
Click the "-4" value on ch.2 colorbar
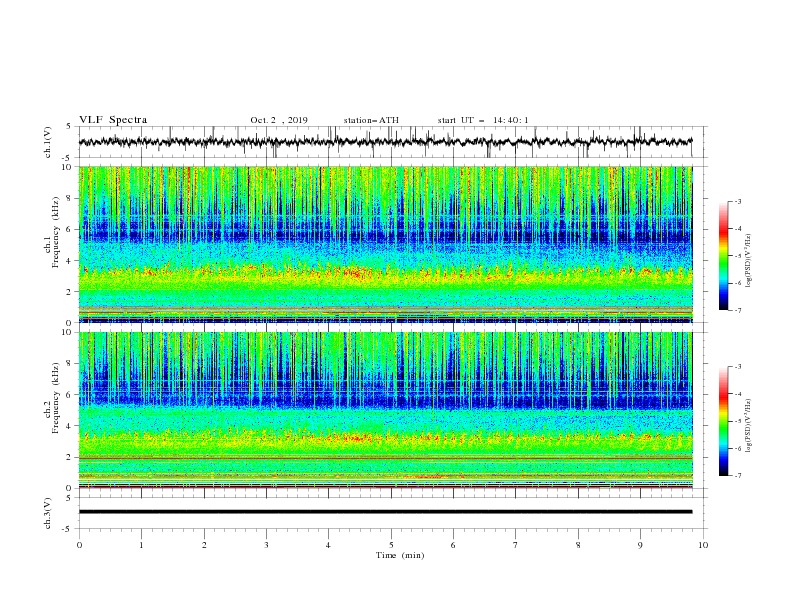(x=737, y=394)
